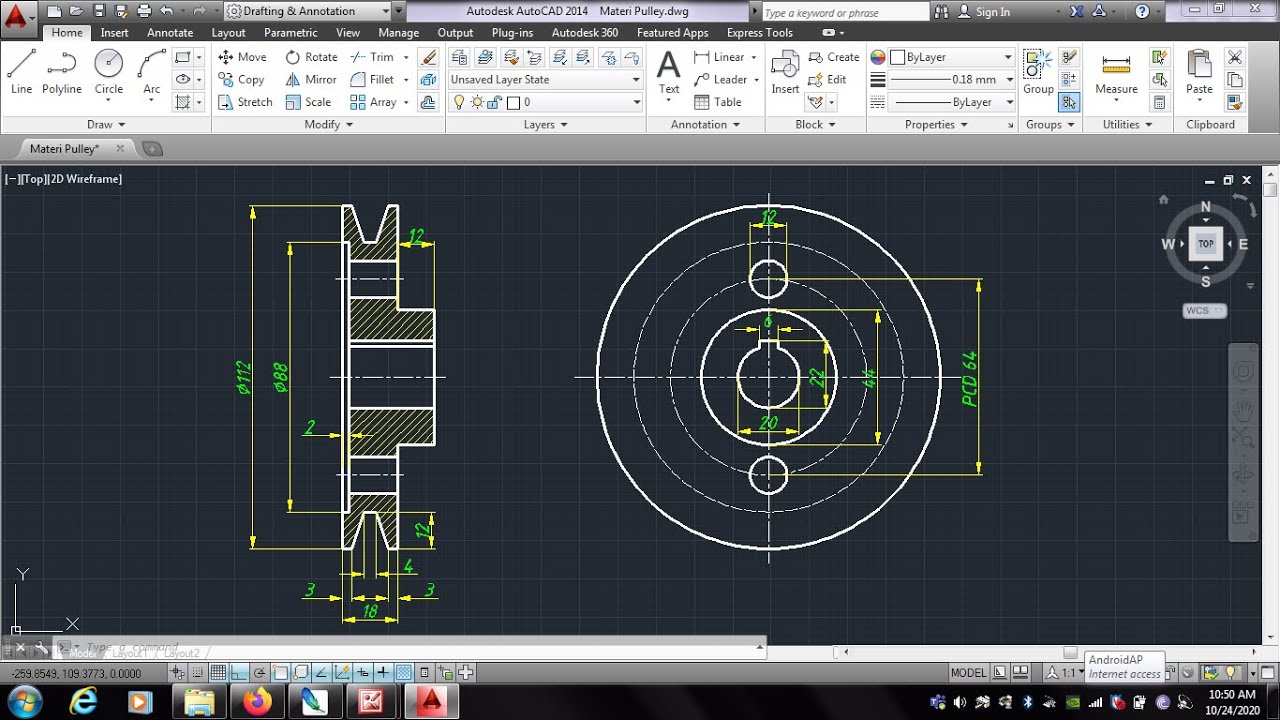This screenshot has width=1280, height=720.
Task: Insert Text annotation tool
Action: pos(669,72)
